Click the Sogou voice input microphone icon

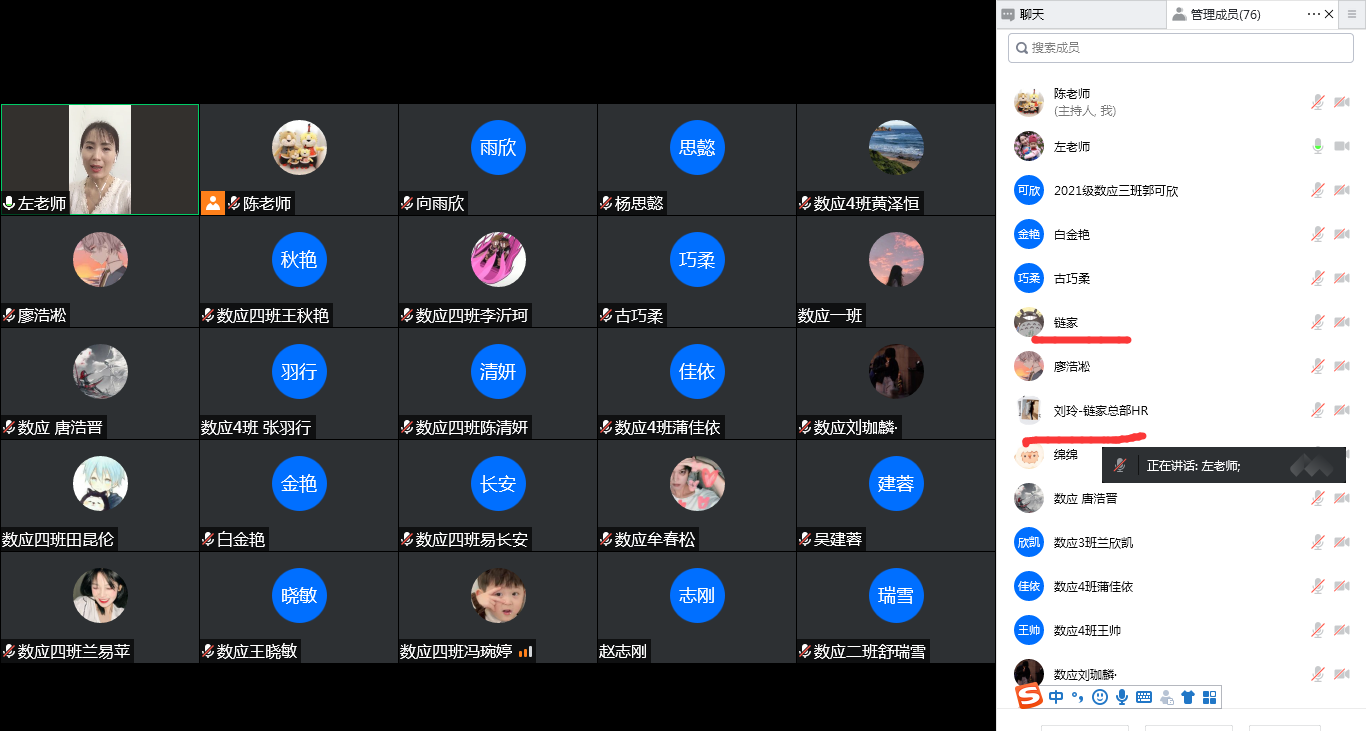tap(1122, 697)
